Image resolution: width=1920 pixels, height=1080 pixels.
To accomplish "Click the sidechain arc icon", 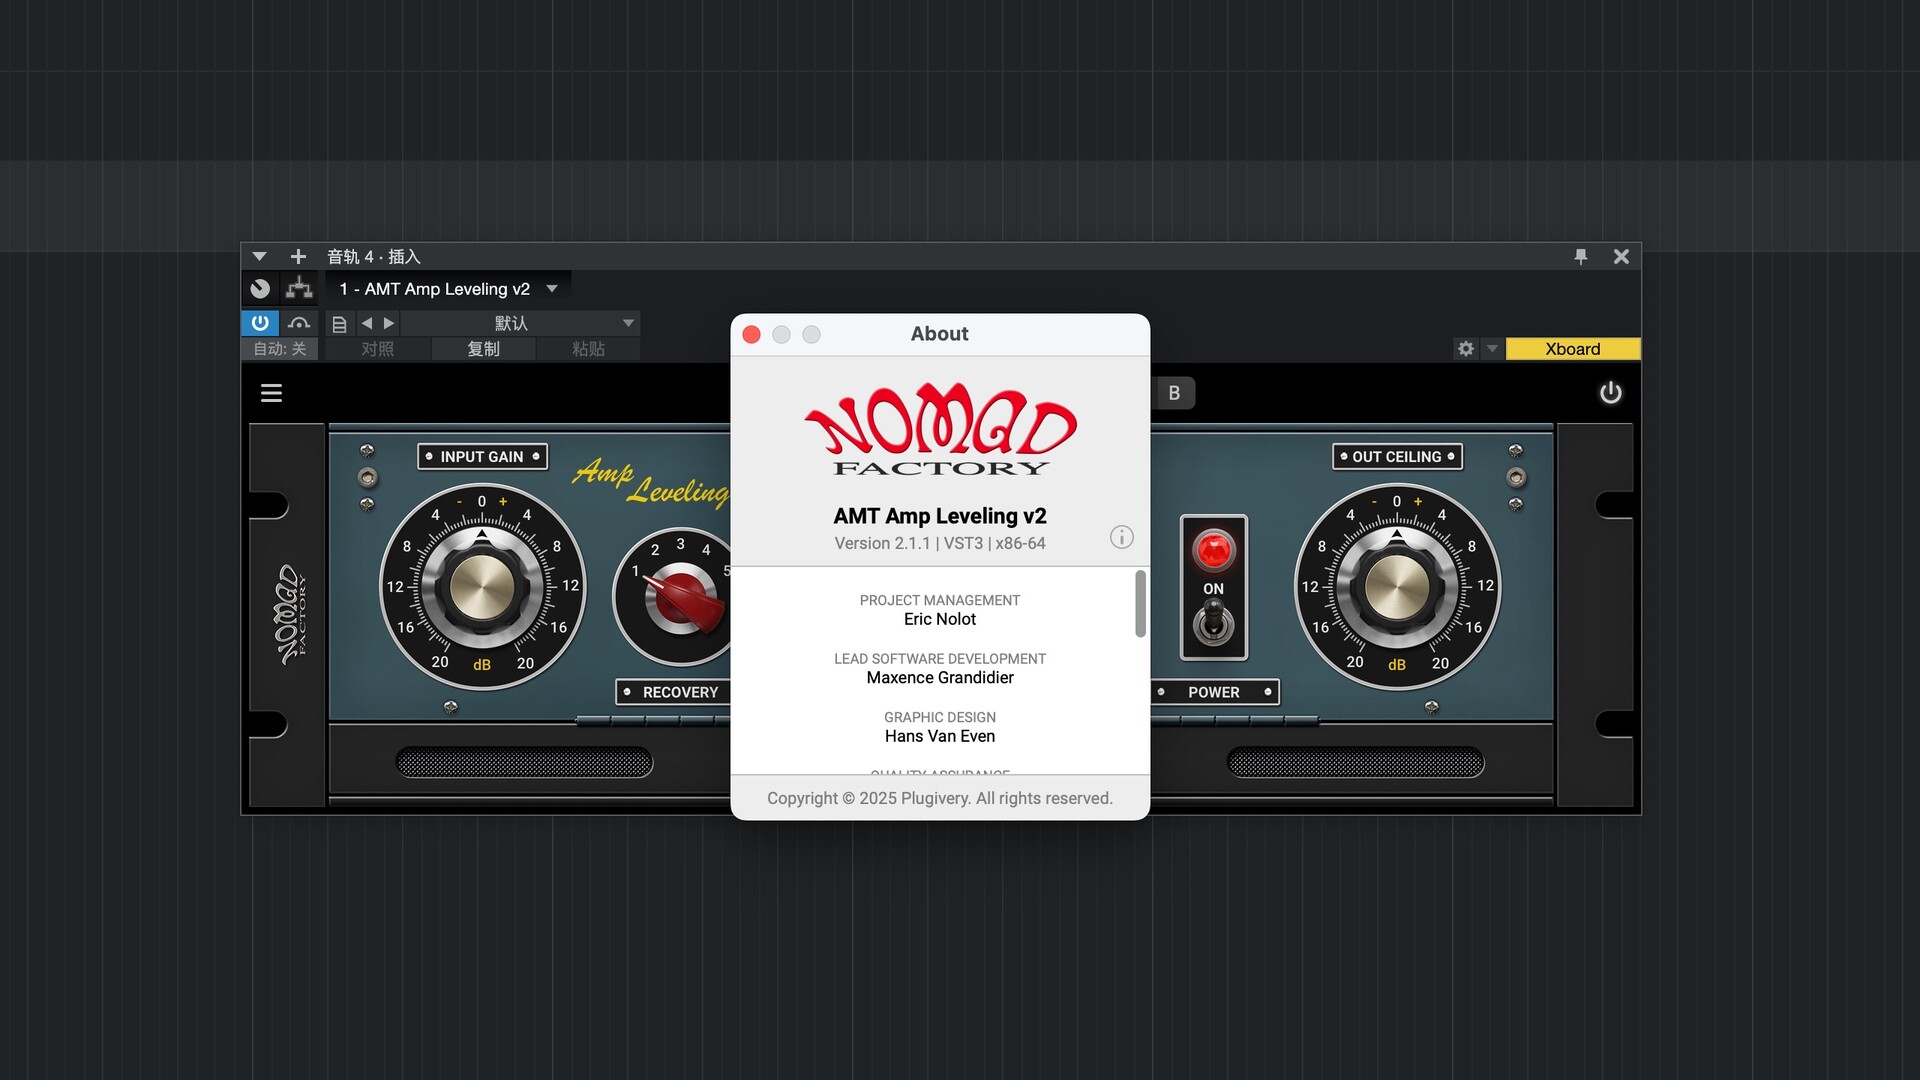I will [298, 323].
